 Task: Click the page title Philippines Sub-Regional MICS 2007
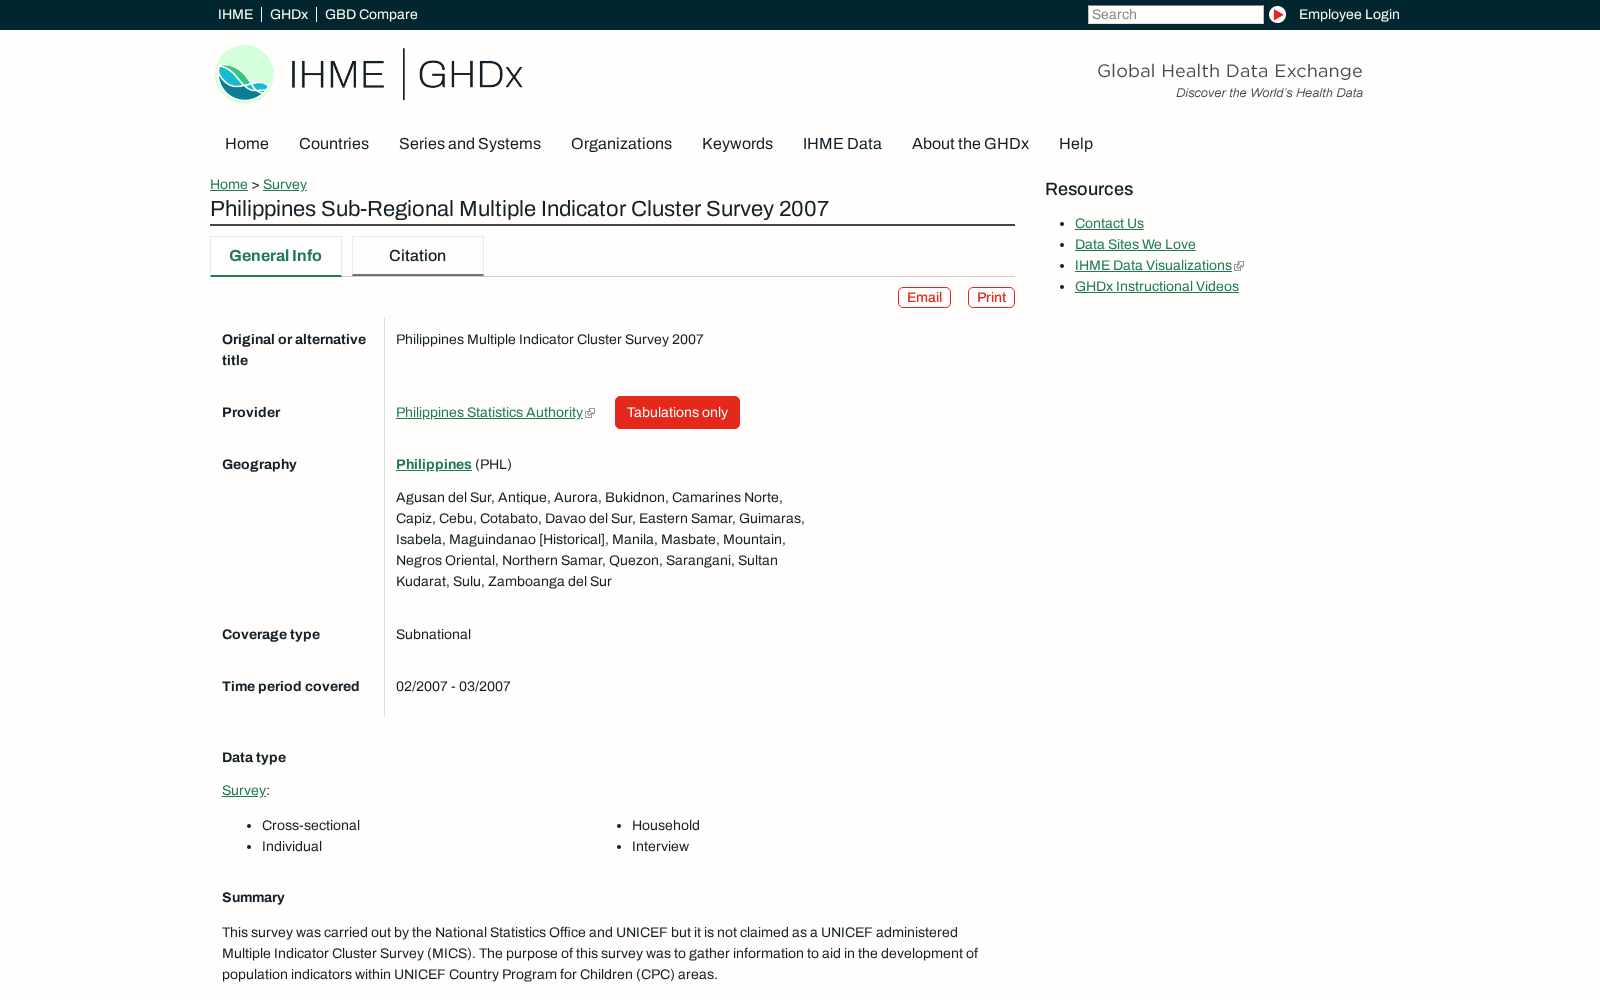519,209
